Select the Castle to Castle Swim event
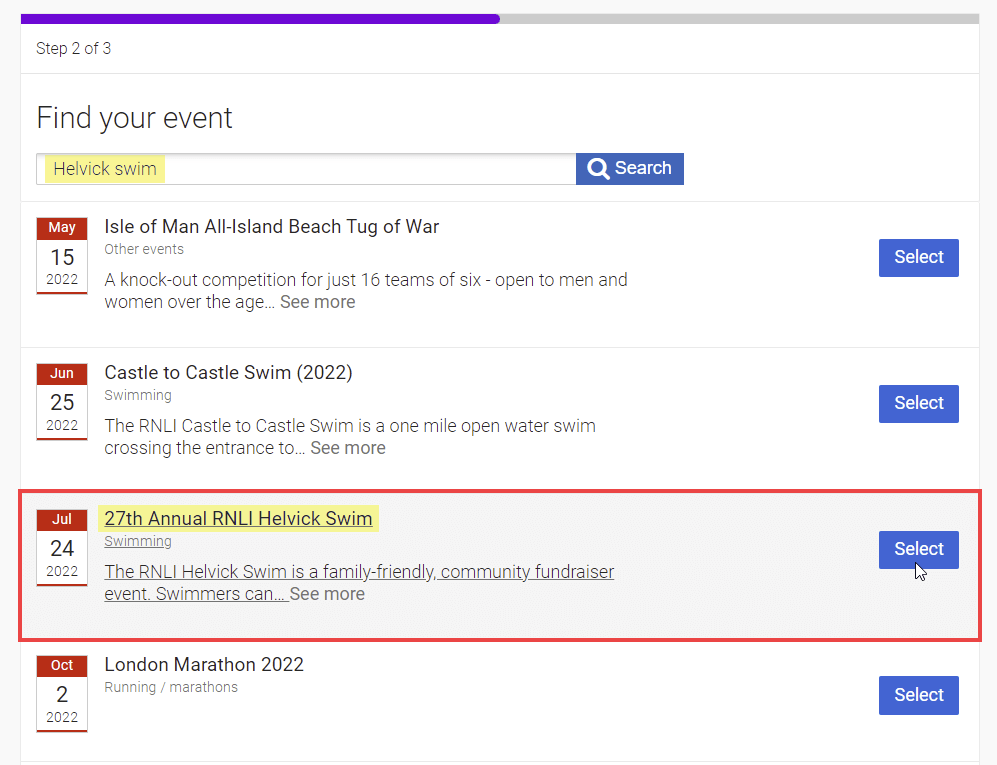This screenshot has height=765, width=997. pyautogui.click(x=918, y=404)
